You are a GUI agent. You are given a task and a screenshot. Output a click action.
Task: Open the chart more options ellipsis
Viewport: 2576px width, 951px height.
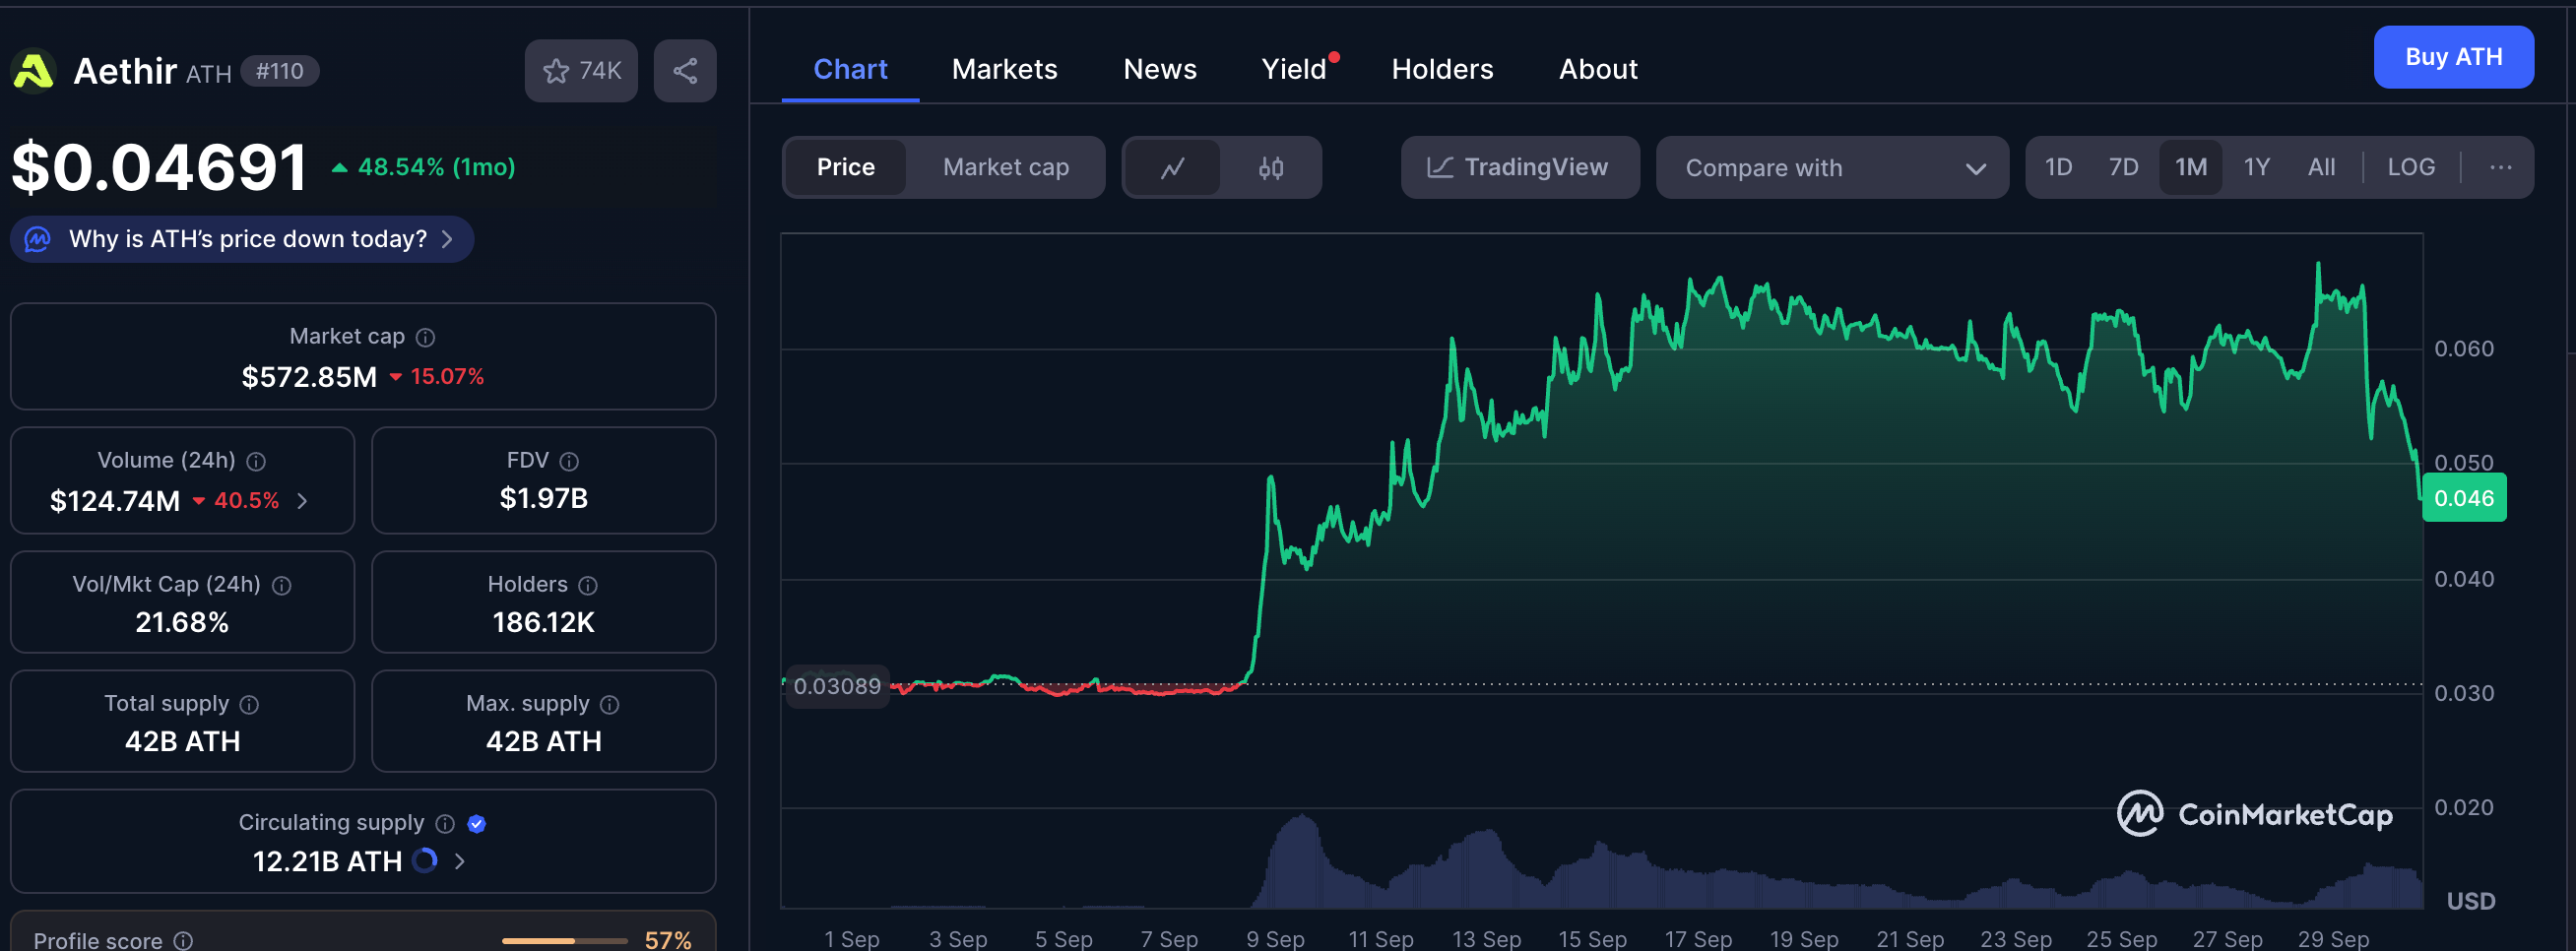click(x=2500, y=167)
